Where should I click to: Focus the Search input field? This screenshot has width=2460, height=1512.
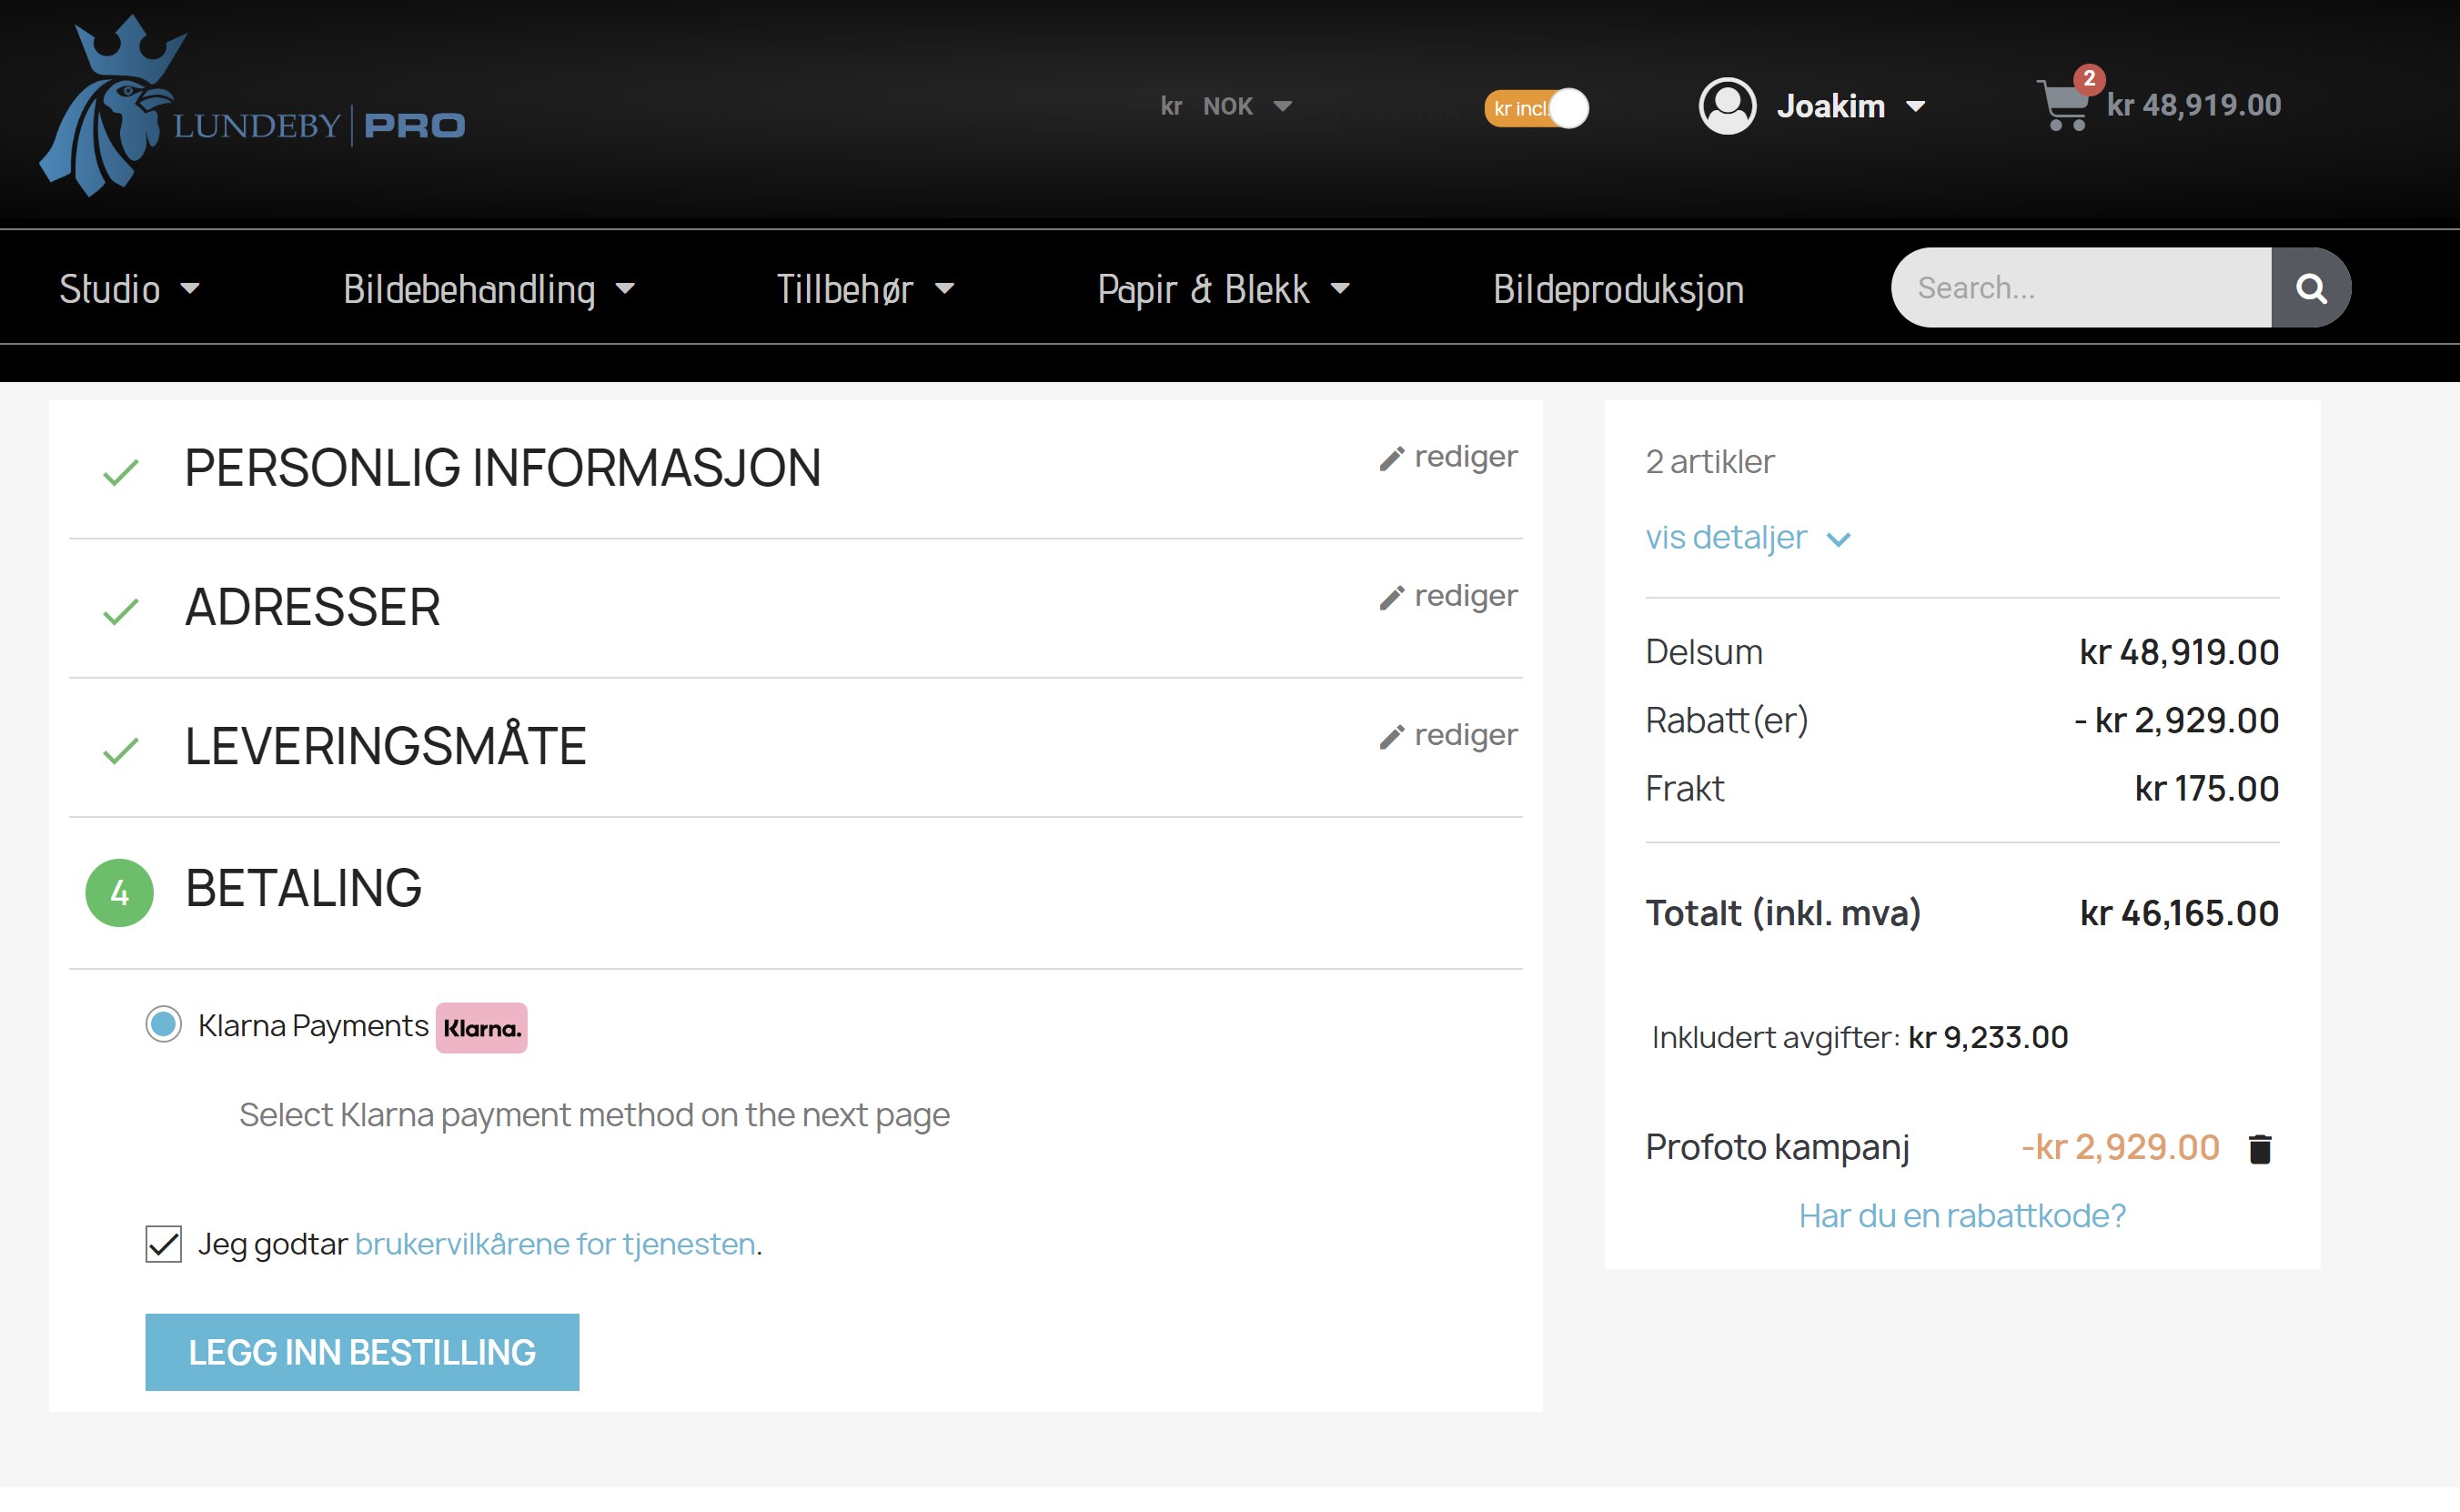pos(2080,289)
